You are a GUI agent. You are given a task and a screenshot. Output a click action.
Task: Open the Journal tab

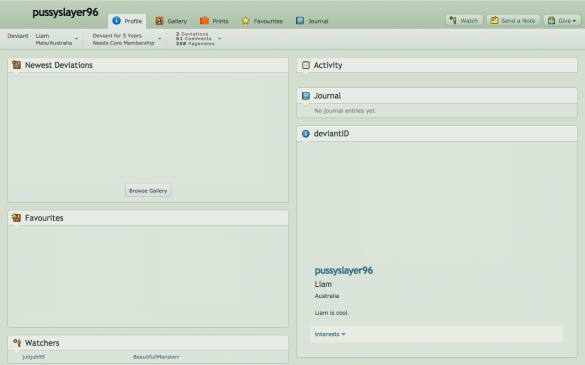pos(312,21)
